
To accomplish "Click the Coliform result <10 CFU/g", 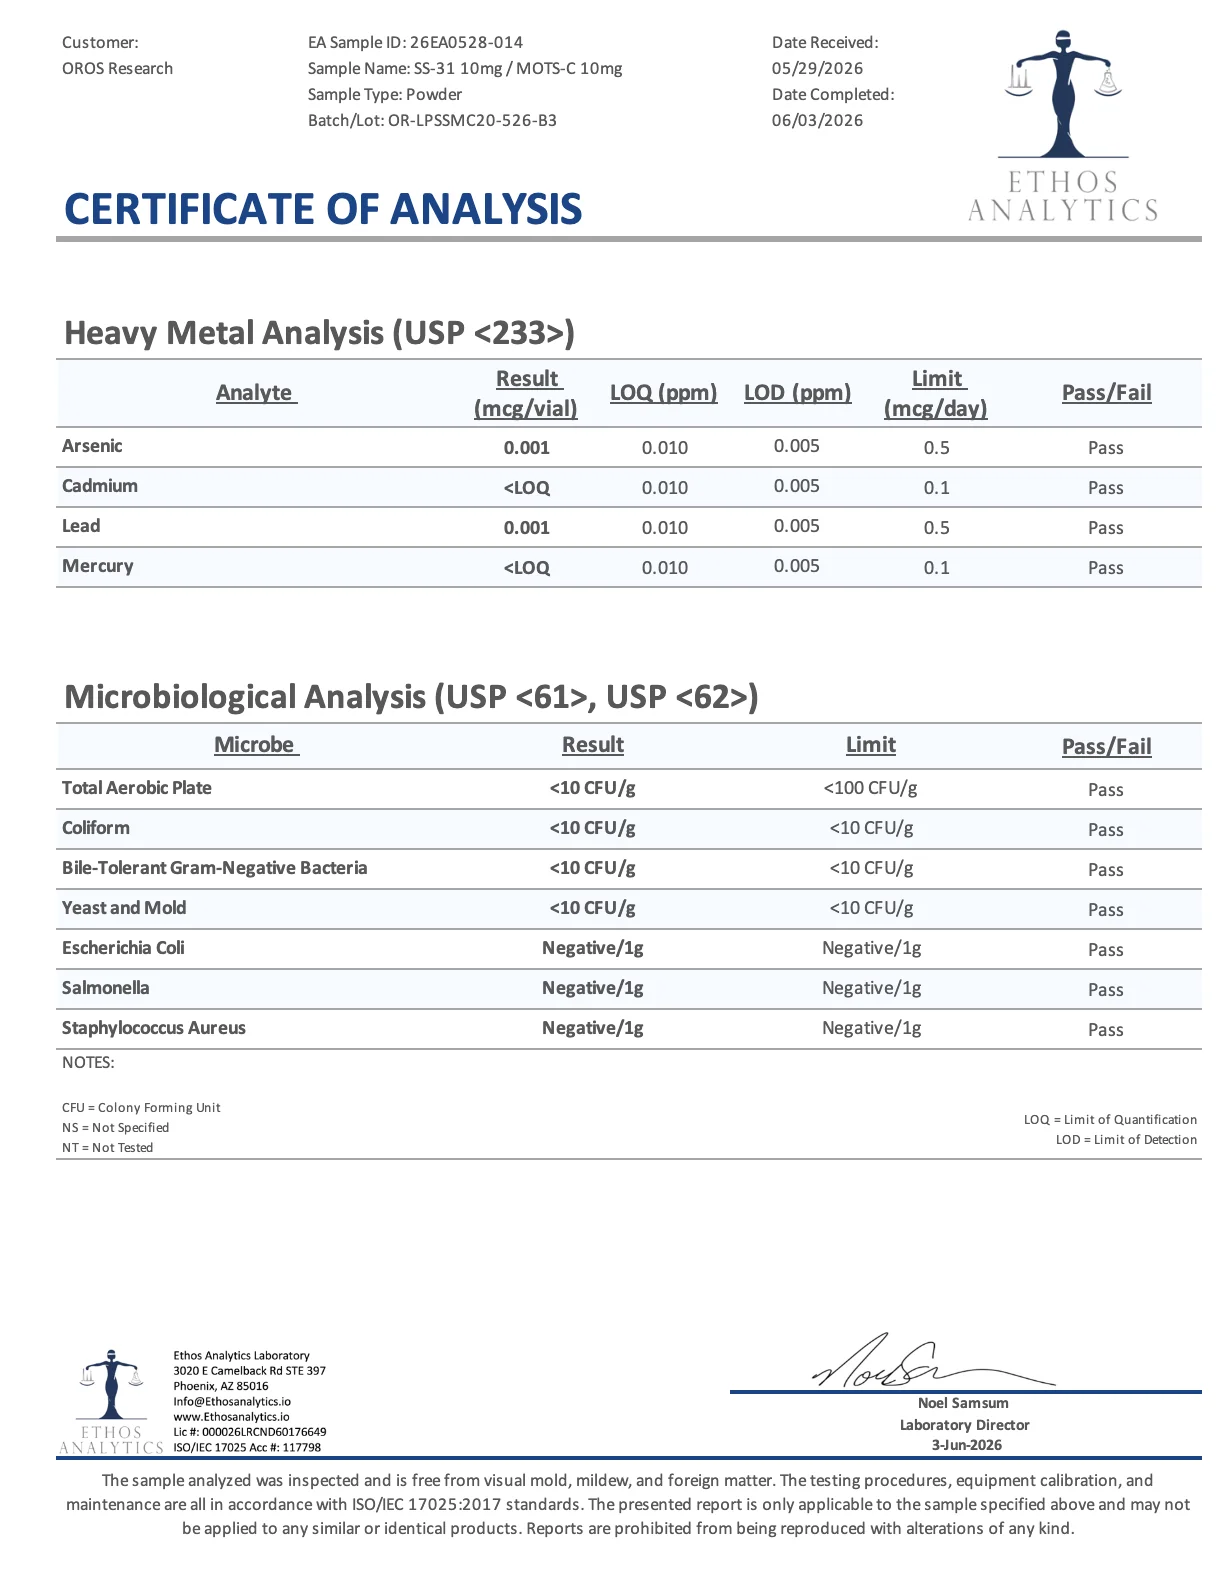I will pos(593,828).
